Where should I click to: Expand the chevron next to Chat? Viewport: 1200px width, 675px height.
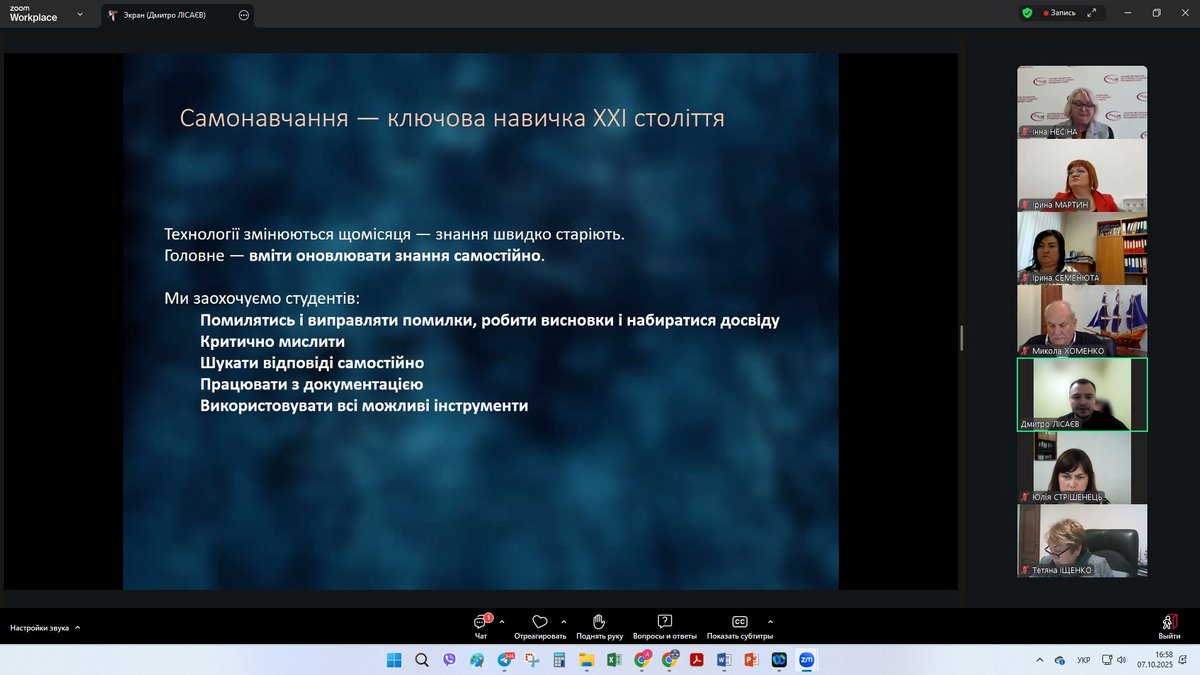pos(502,620)
